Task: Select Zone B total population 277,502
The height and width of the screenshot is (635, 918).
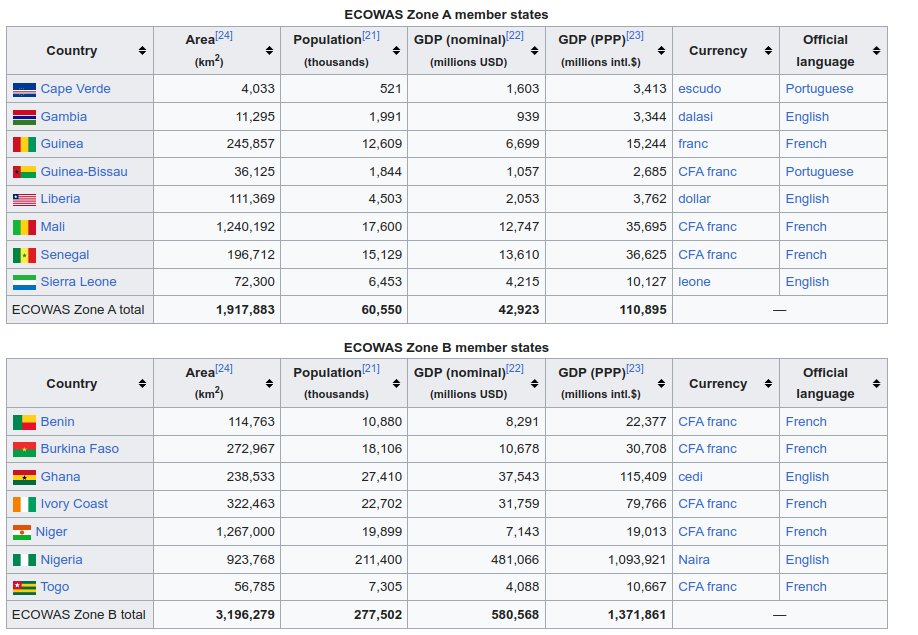Action: coord(378,615)
